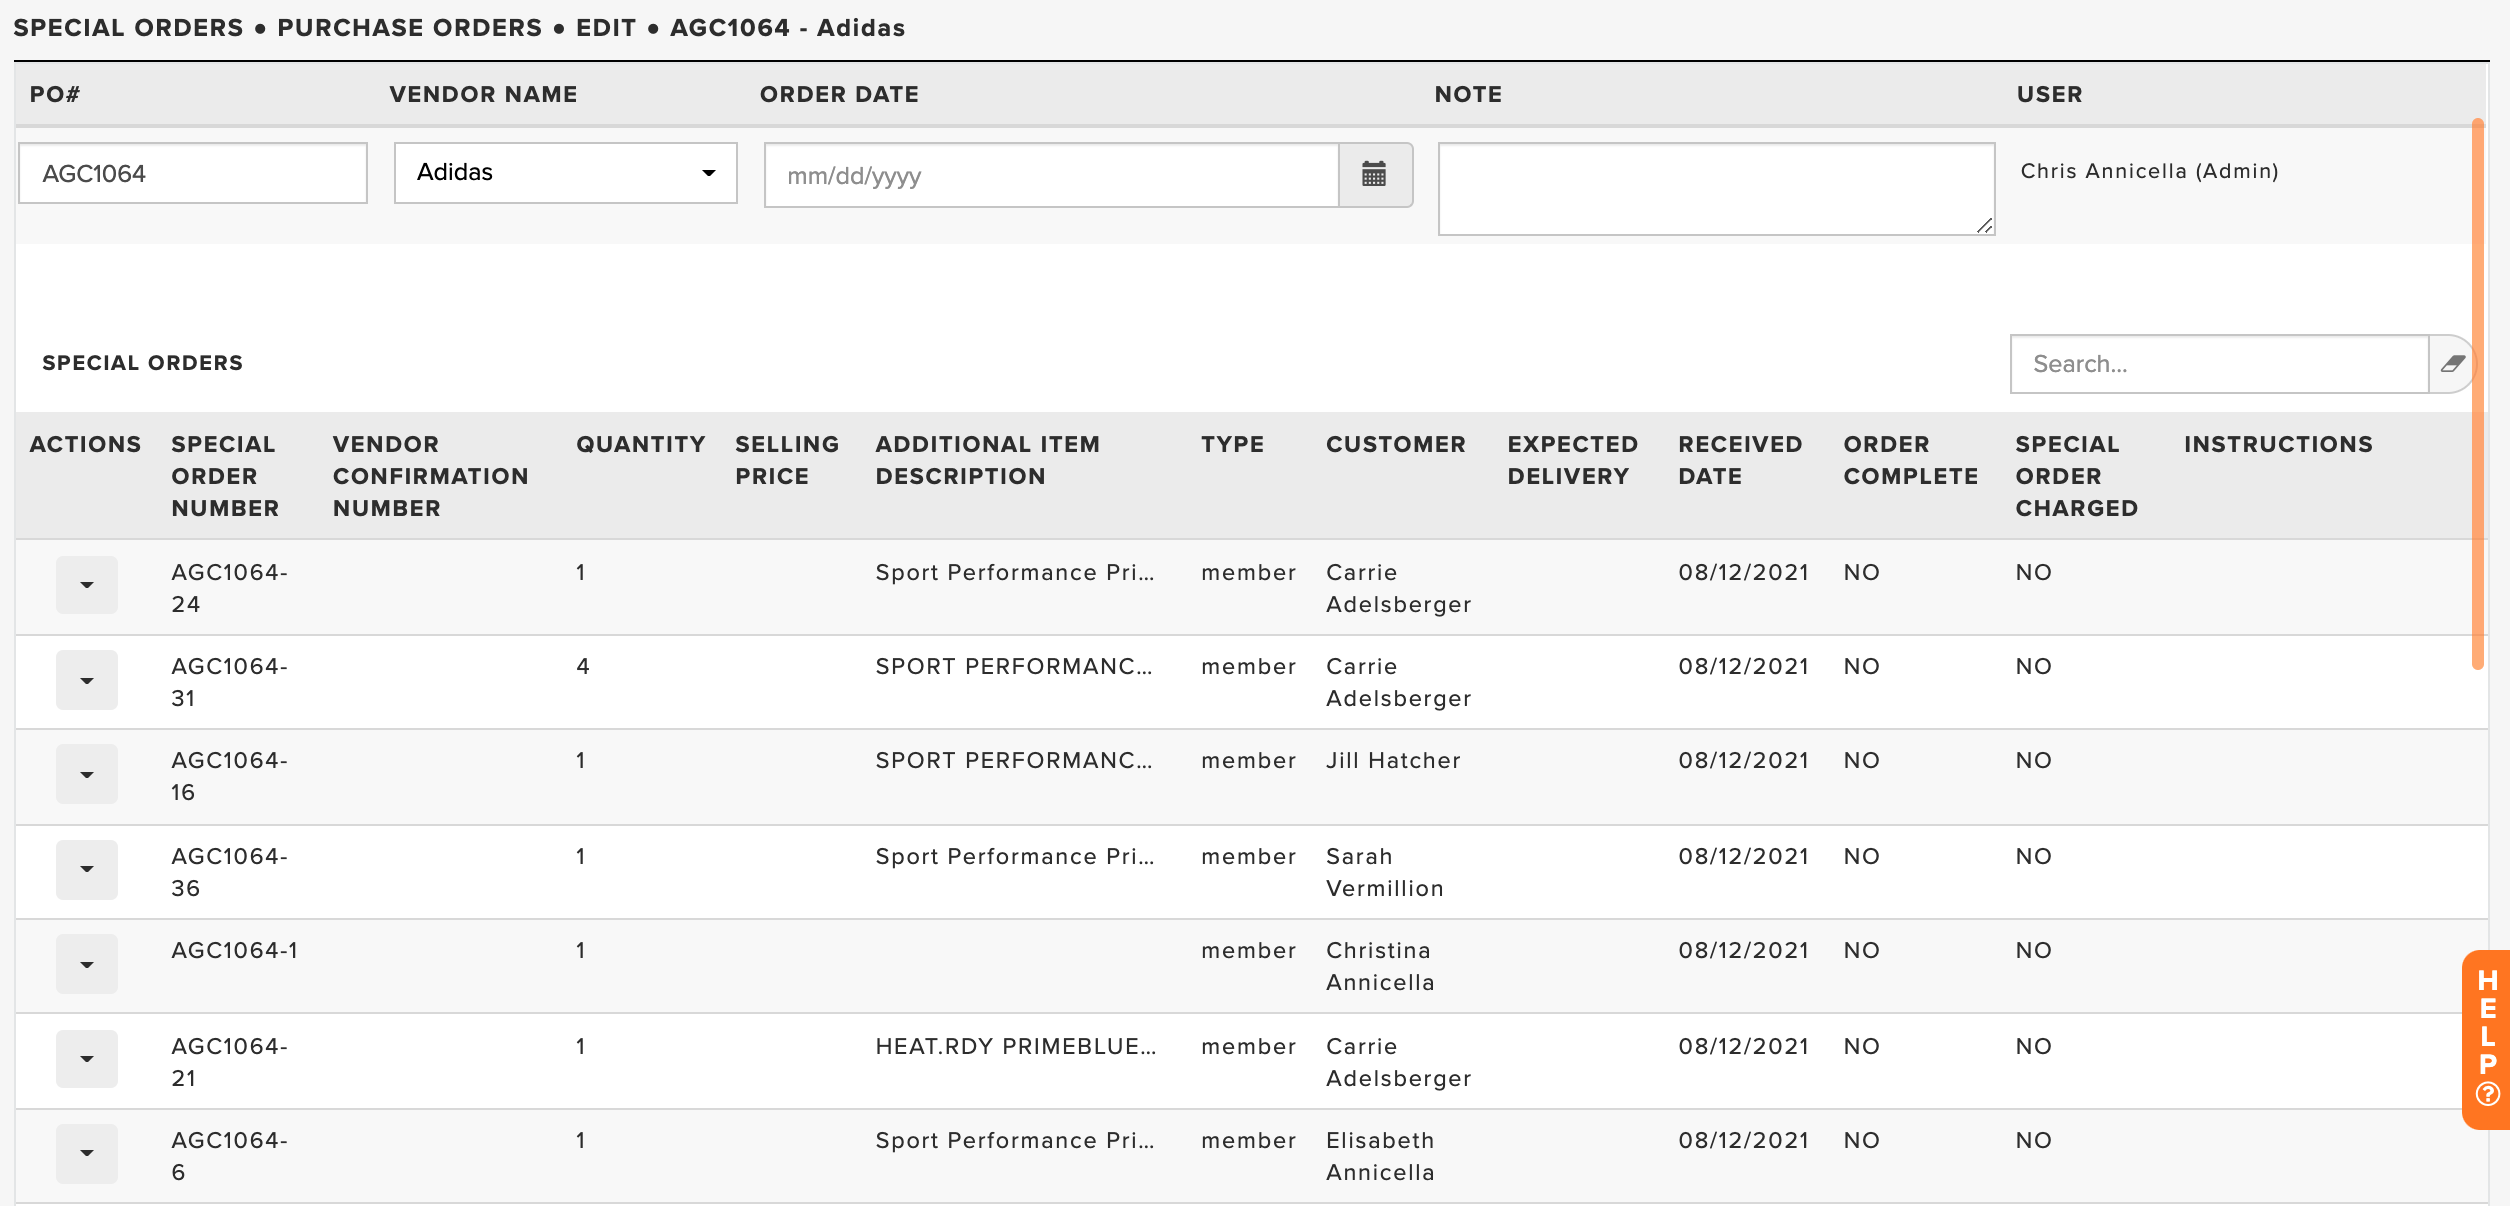
Task: Sort by Customer column header
Action: (x=1396, y=444)
